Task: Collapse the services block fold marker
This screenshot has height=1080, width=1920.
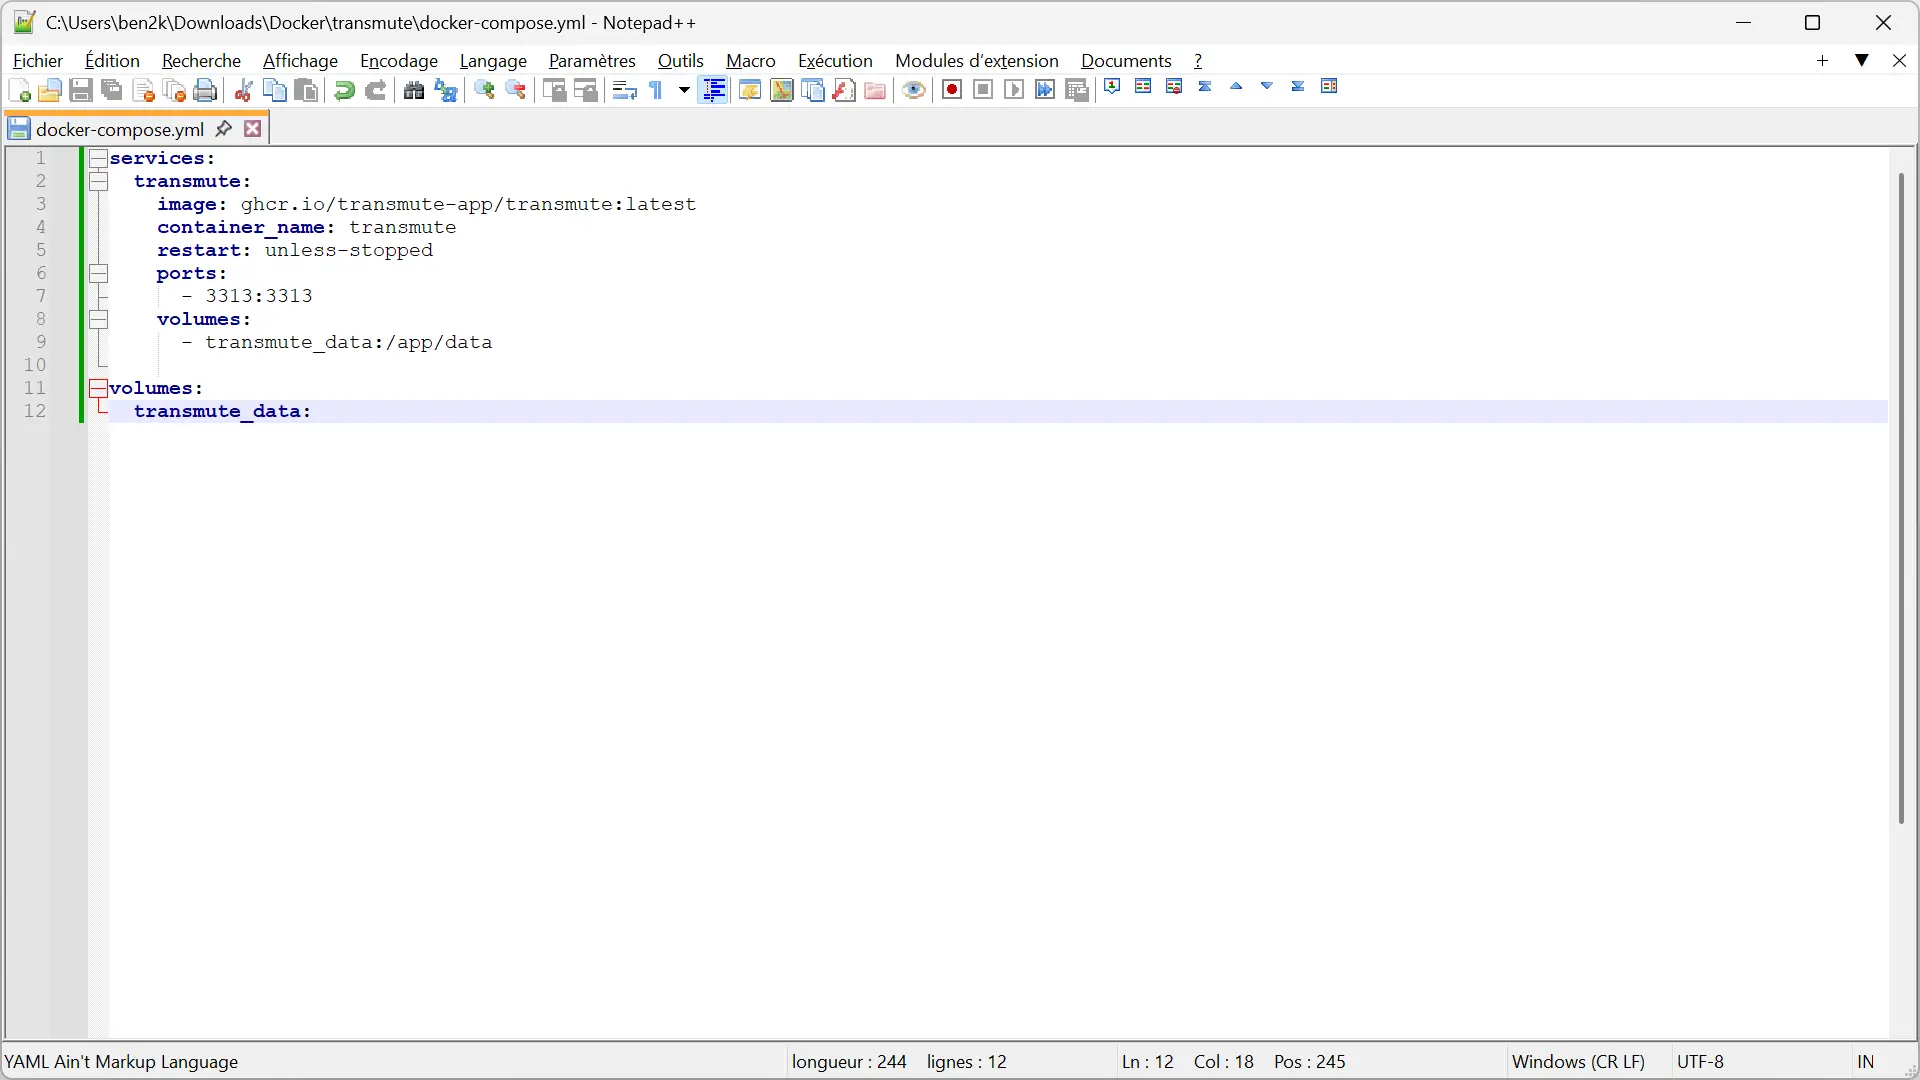Action: pos(98,158)
